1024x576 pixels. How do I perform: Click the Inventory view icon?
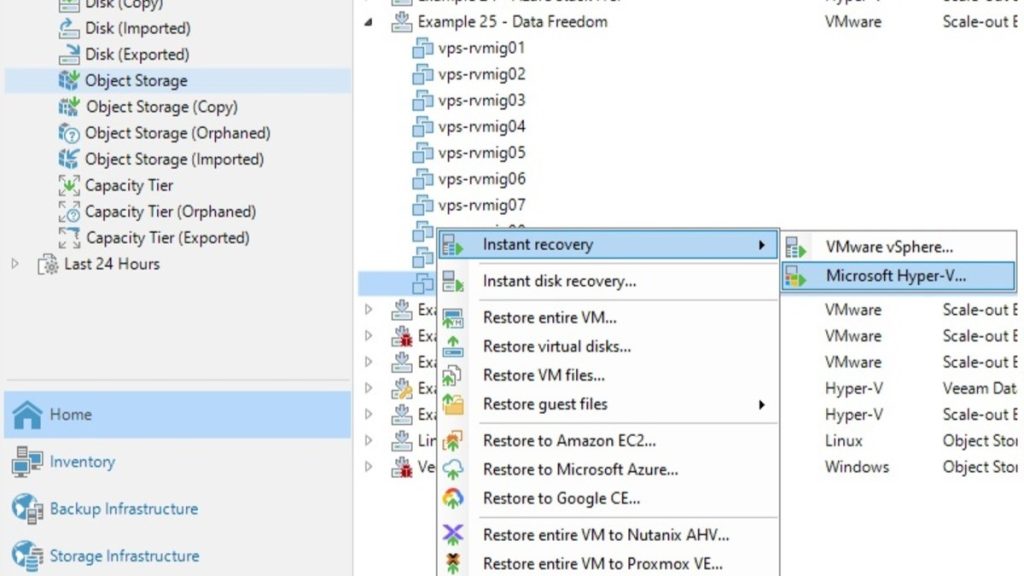(27, 462)
